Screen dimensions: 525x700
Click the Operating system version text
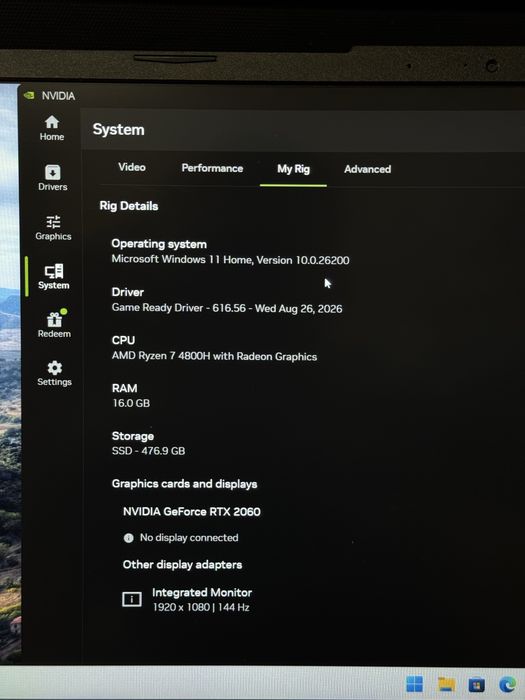click(x=230, y=260)
